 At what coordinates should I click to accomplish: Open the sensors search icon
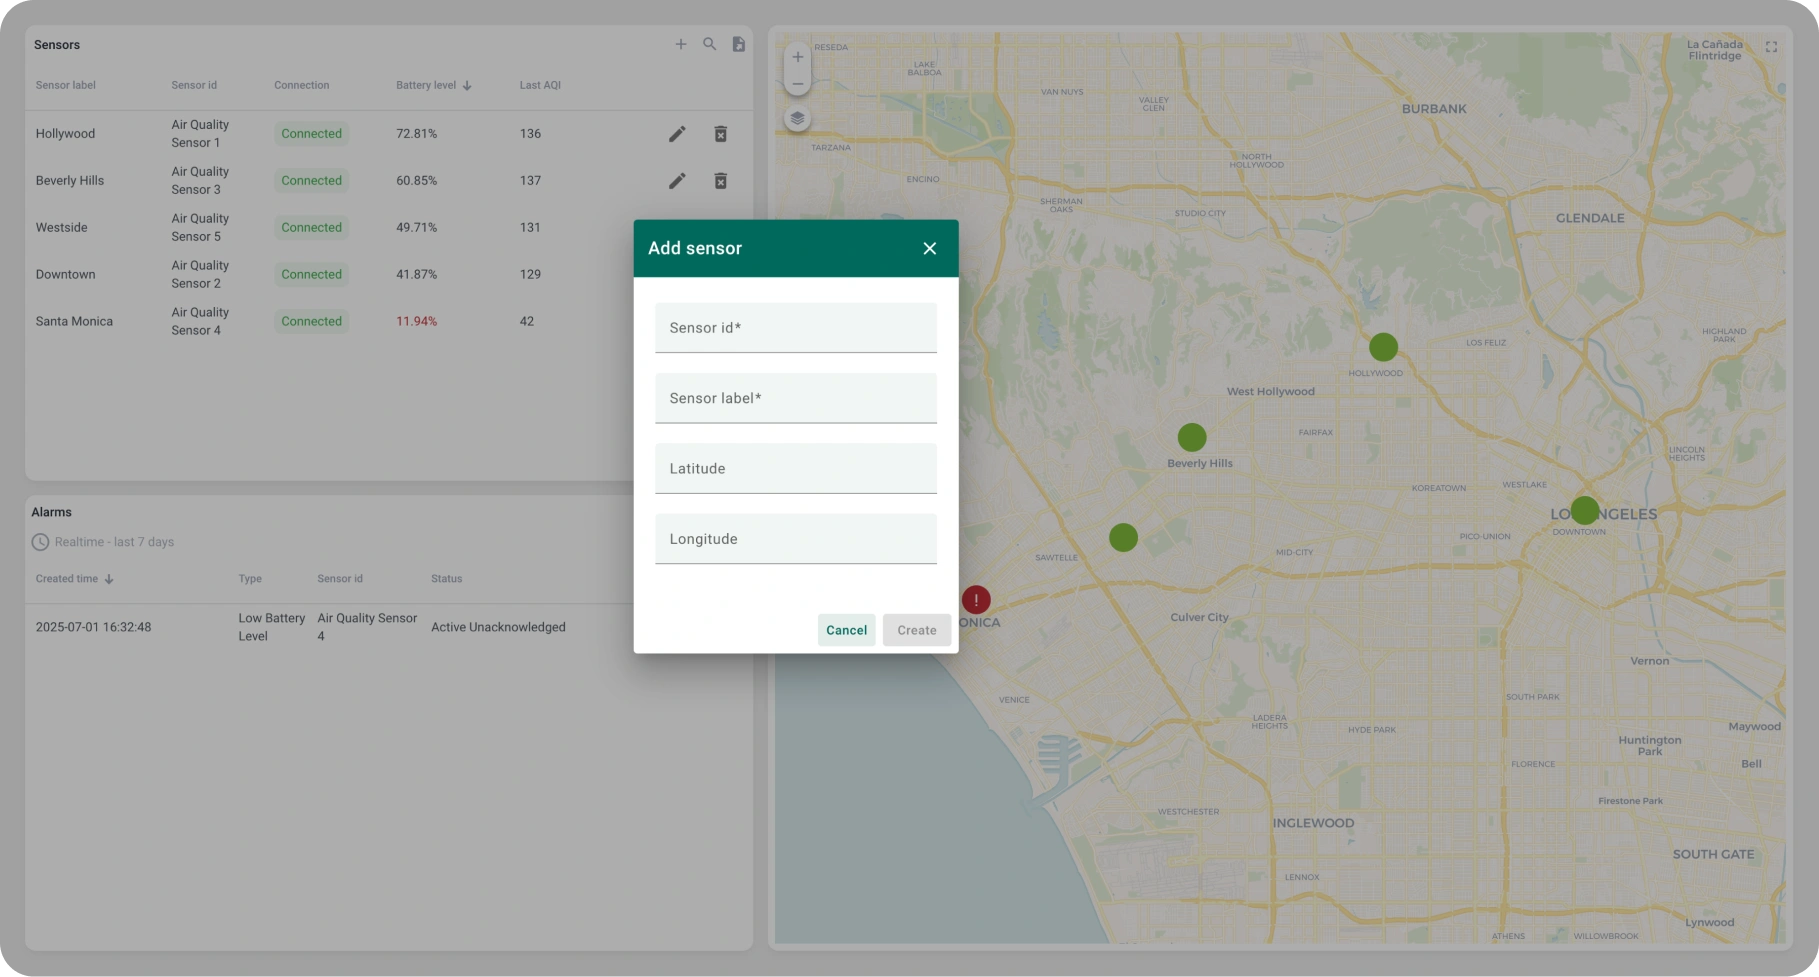tap(710, 44)
